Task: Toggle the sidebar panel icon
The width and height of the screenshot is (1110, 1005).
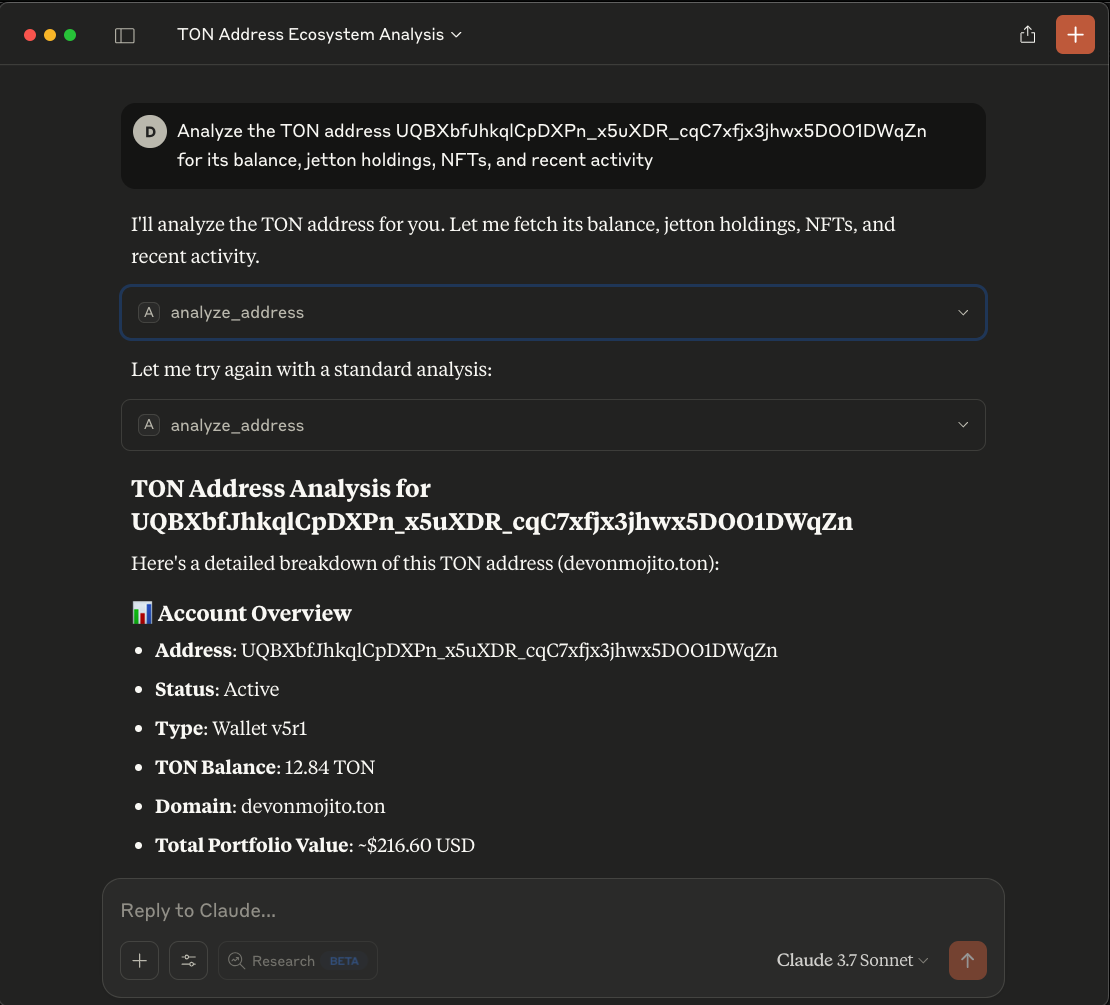Action: (x=125, y=35)
